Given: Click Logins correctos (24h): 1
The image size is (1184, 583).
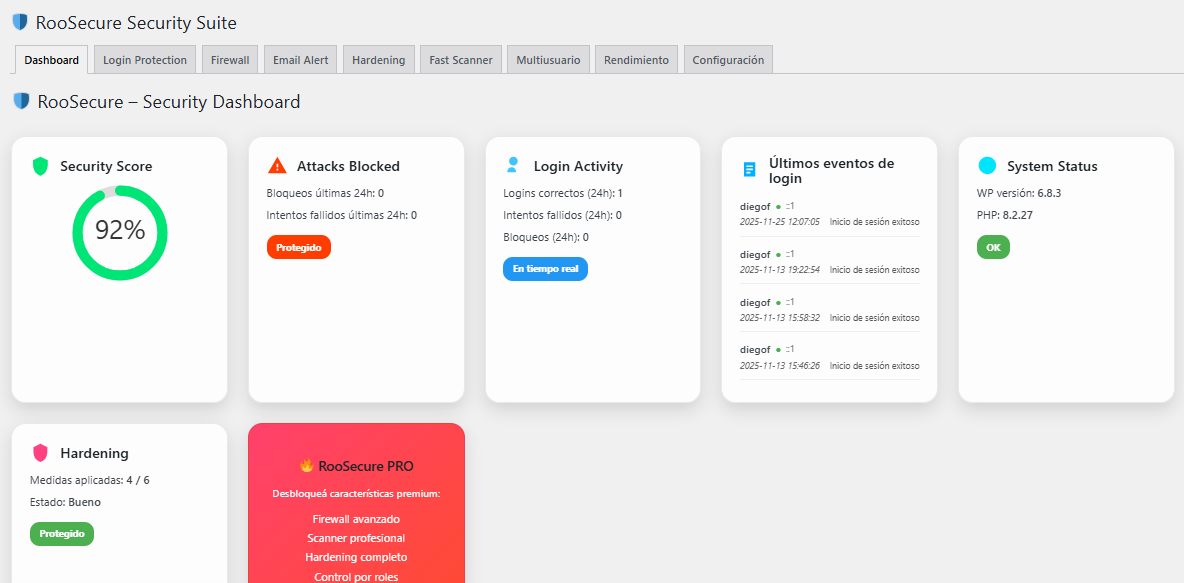Looking at the screenshot, I should coord(563,193).
